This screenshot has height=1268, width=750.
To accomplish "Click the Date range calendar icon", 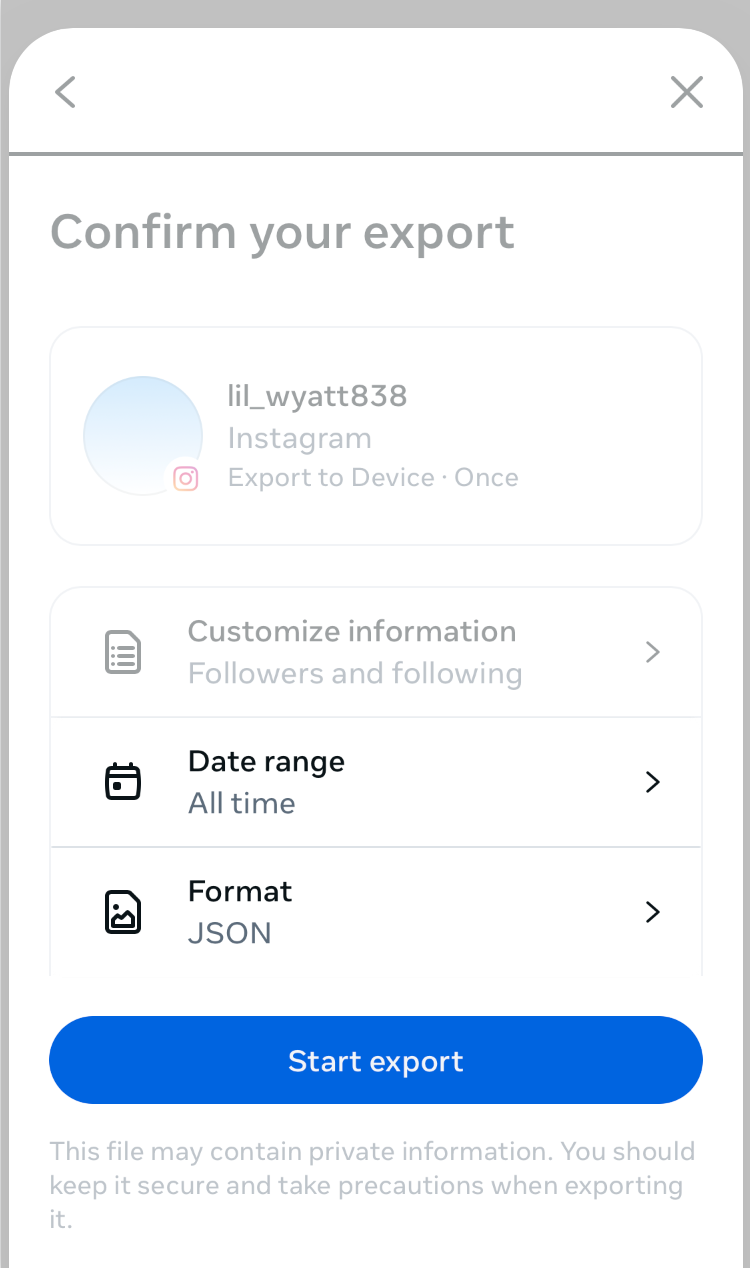I will point(122,781).
